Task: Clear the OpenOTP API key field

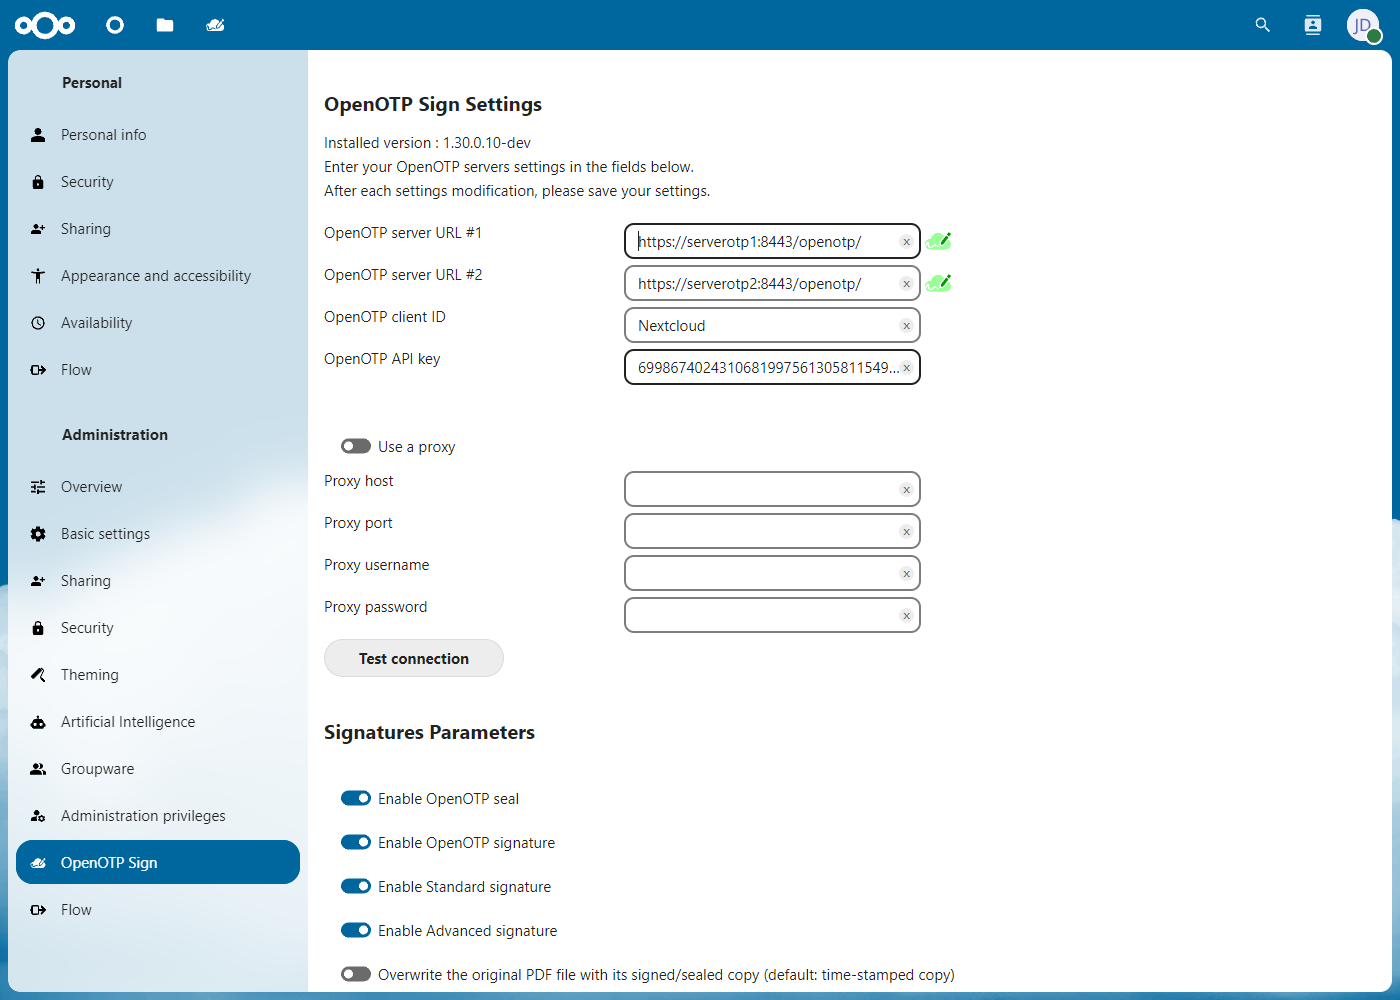Action: pyautogui.click(x=906, y=368)
